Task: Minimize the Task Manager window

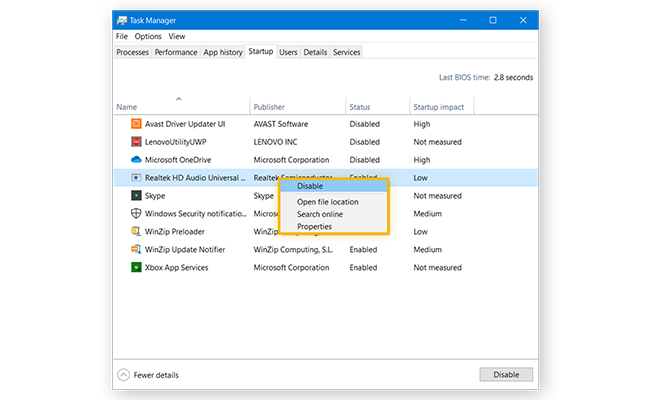Action: (463, 20)
